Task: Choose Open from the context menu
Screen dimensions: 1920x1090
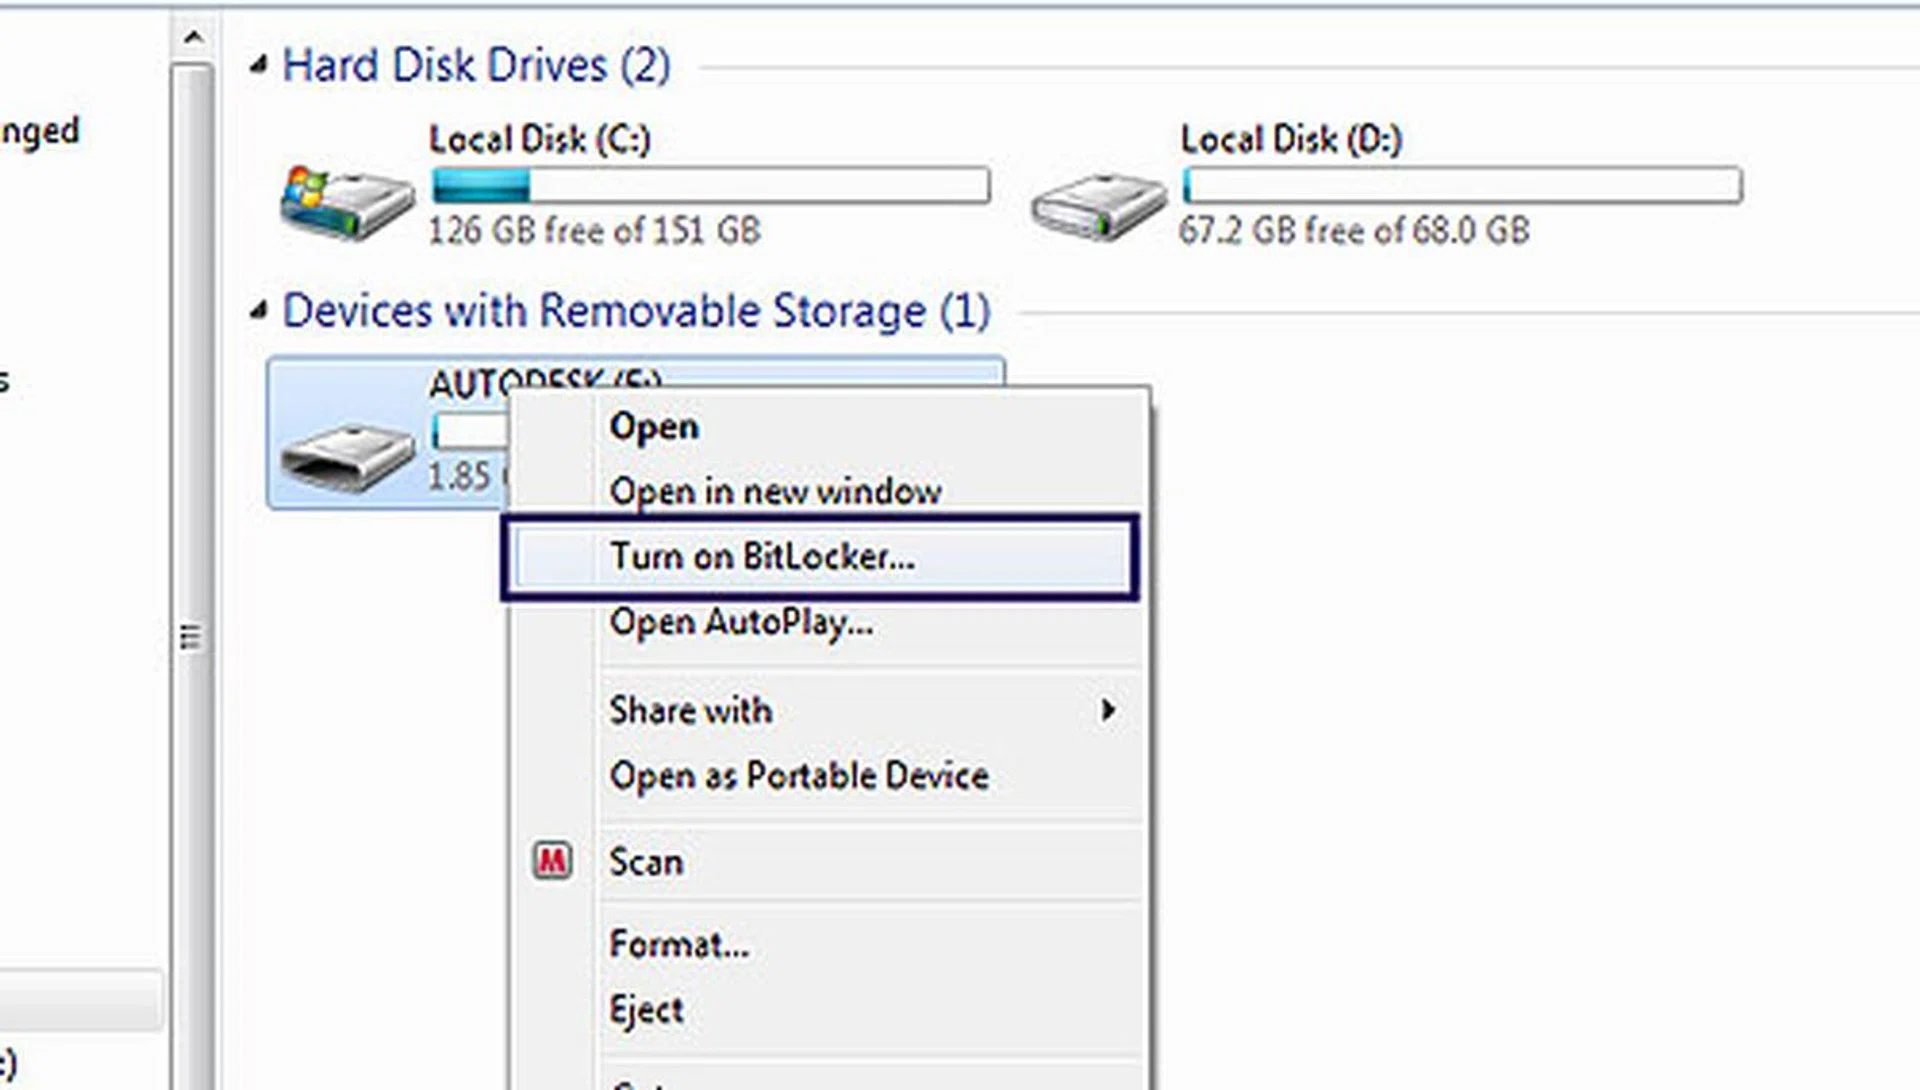Action: (x=654, y=427)
